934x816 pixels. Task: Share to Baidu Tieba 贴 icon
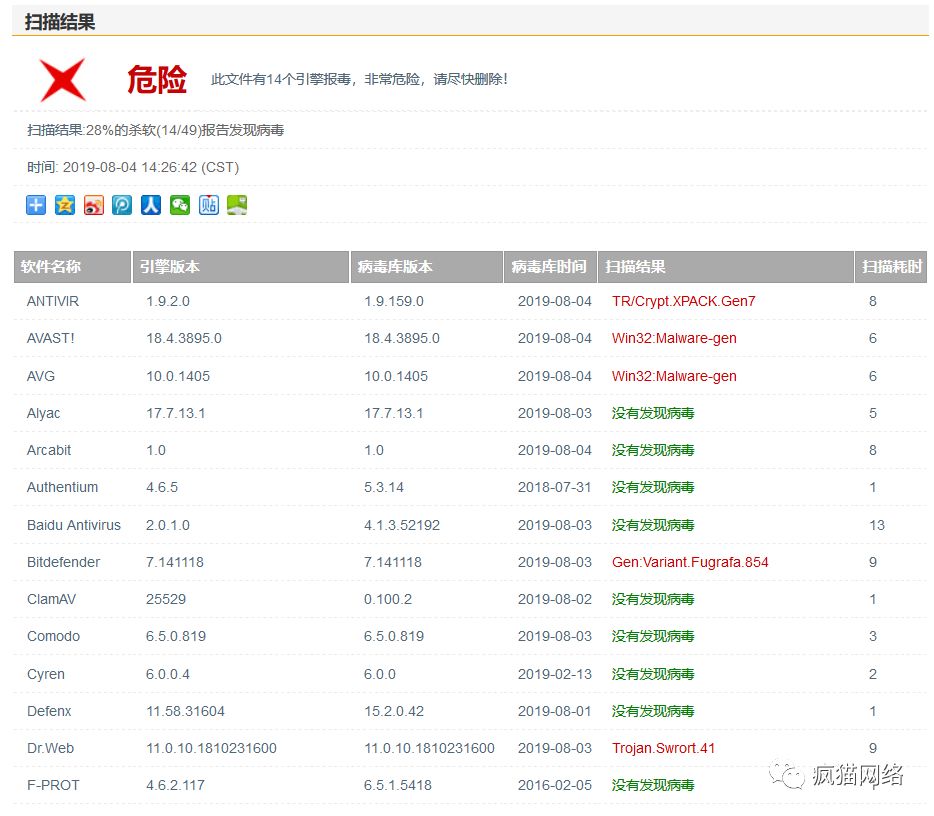coord(208,205)
